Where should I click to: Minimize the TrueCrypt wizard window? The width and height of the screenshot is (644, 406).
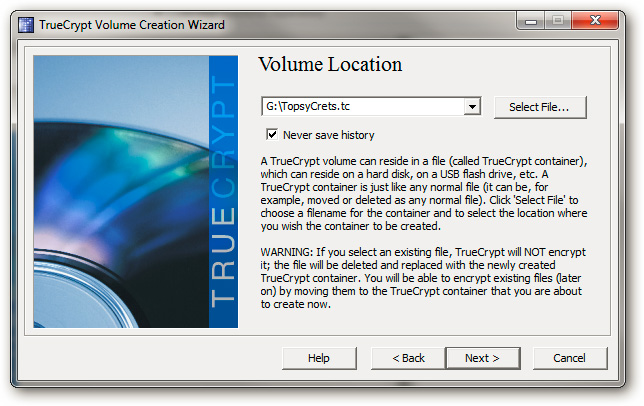pos(531,21)
